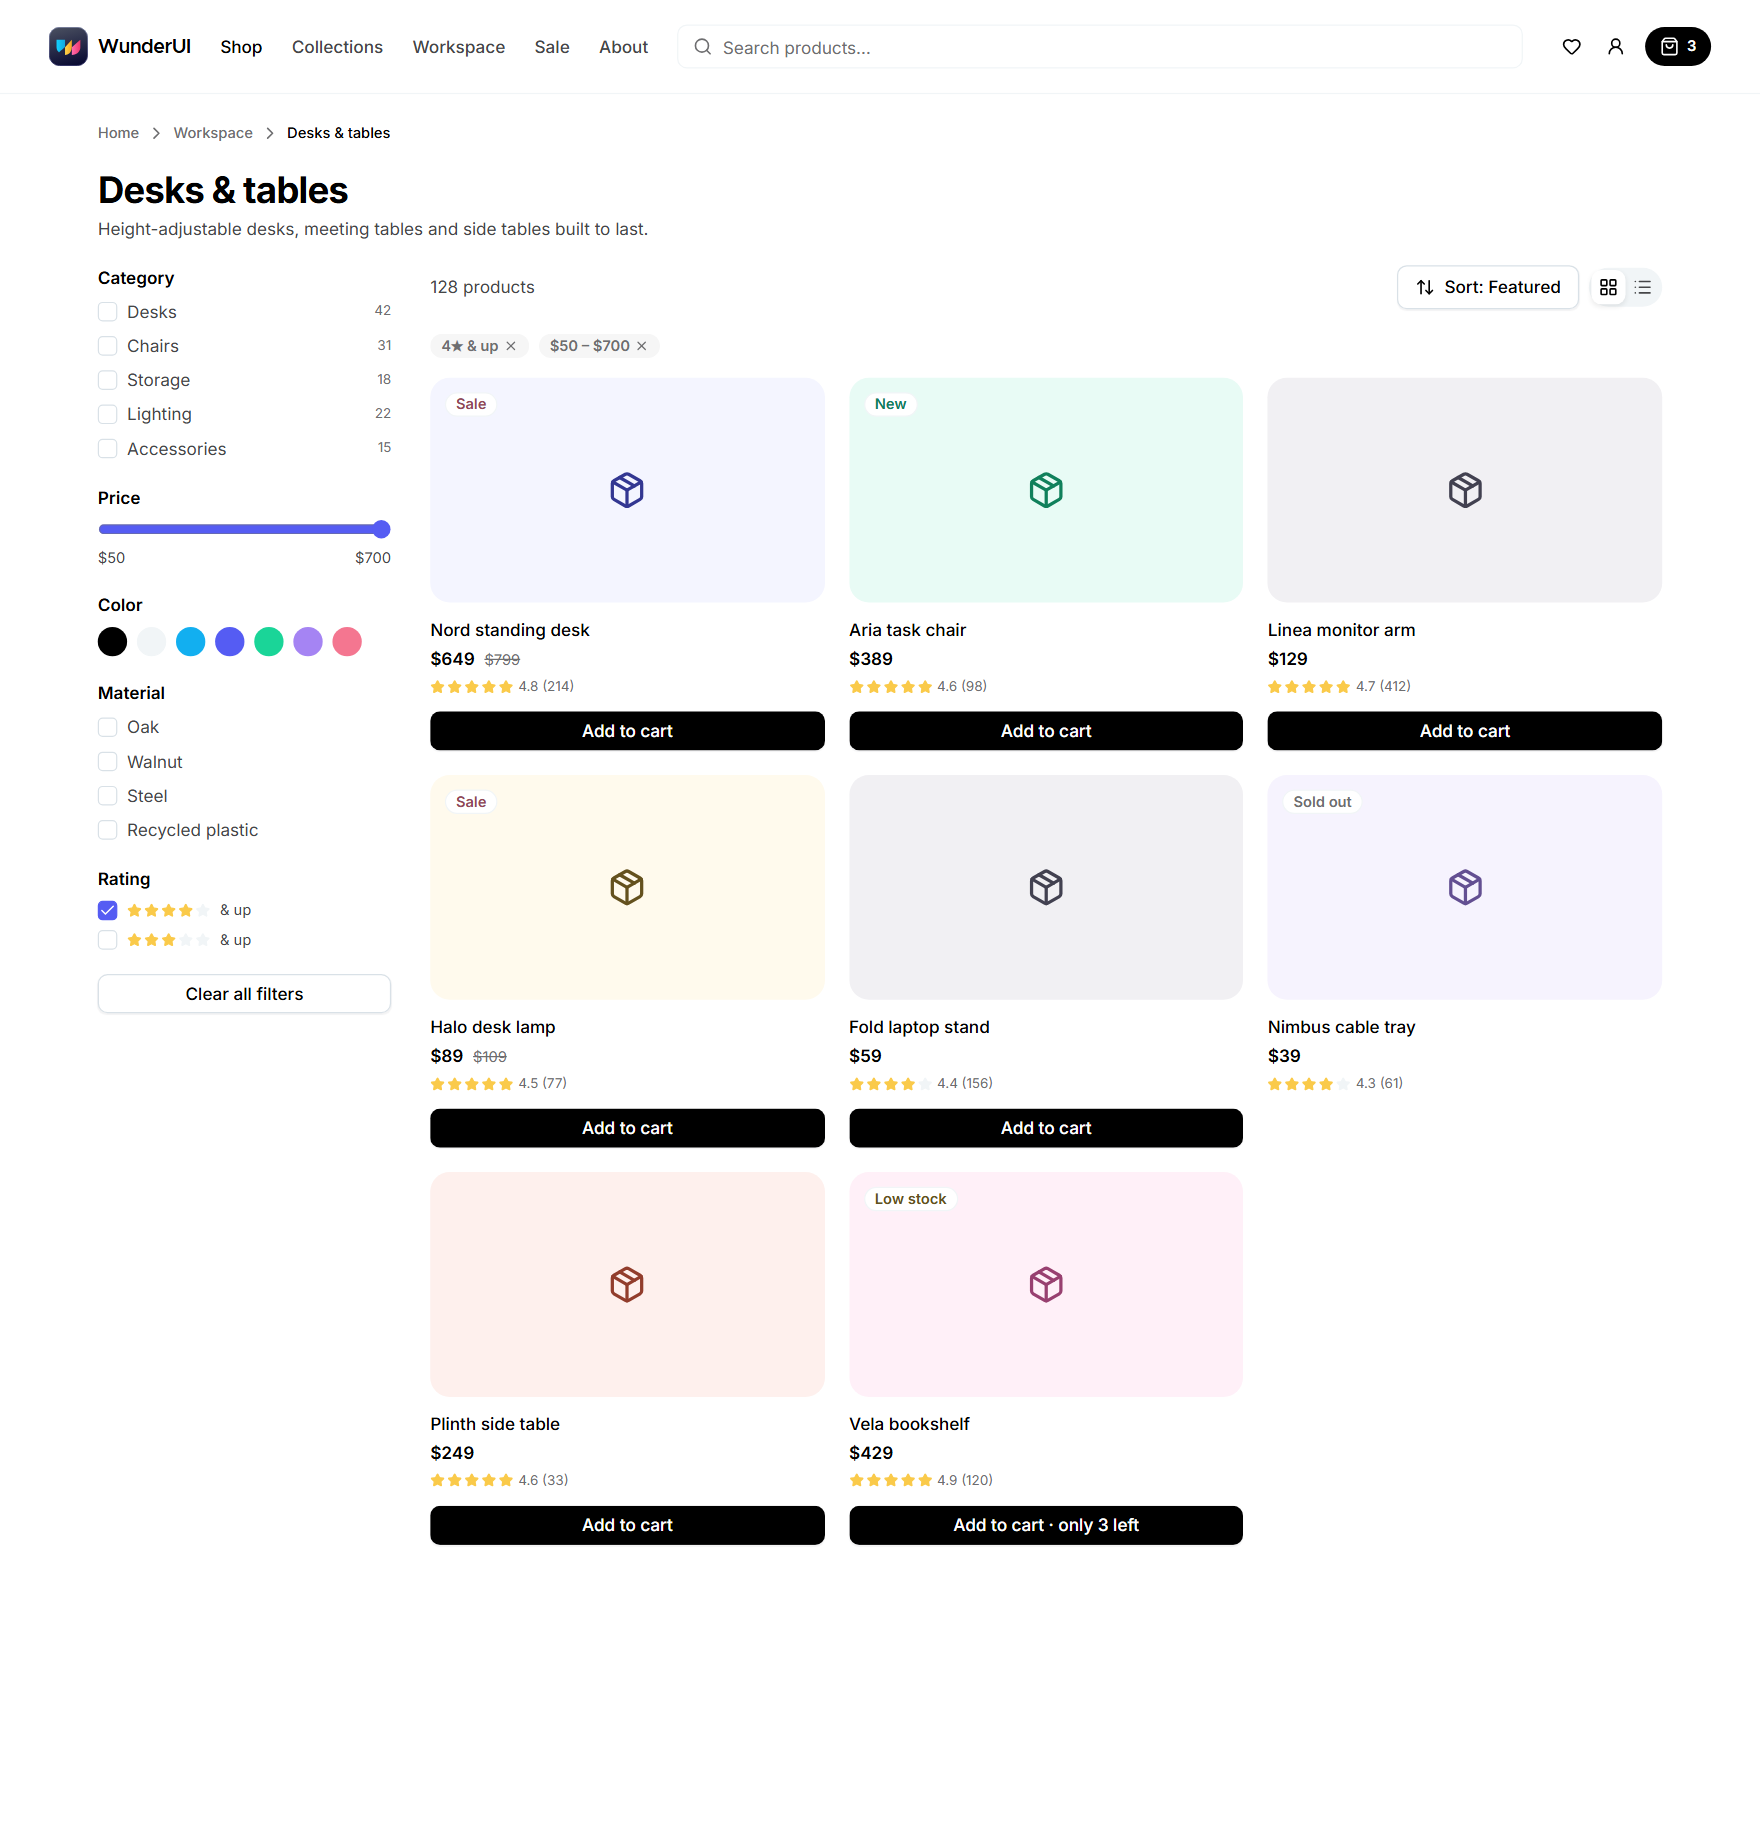Select the green color swatch
The width and height of the screenshot is (1760, 1833).
tap(269, 642)
